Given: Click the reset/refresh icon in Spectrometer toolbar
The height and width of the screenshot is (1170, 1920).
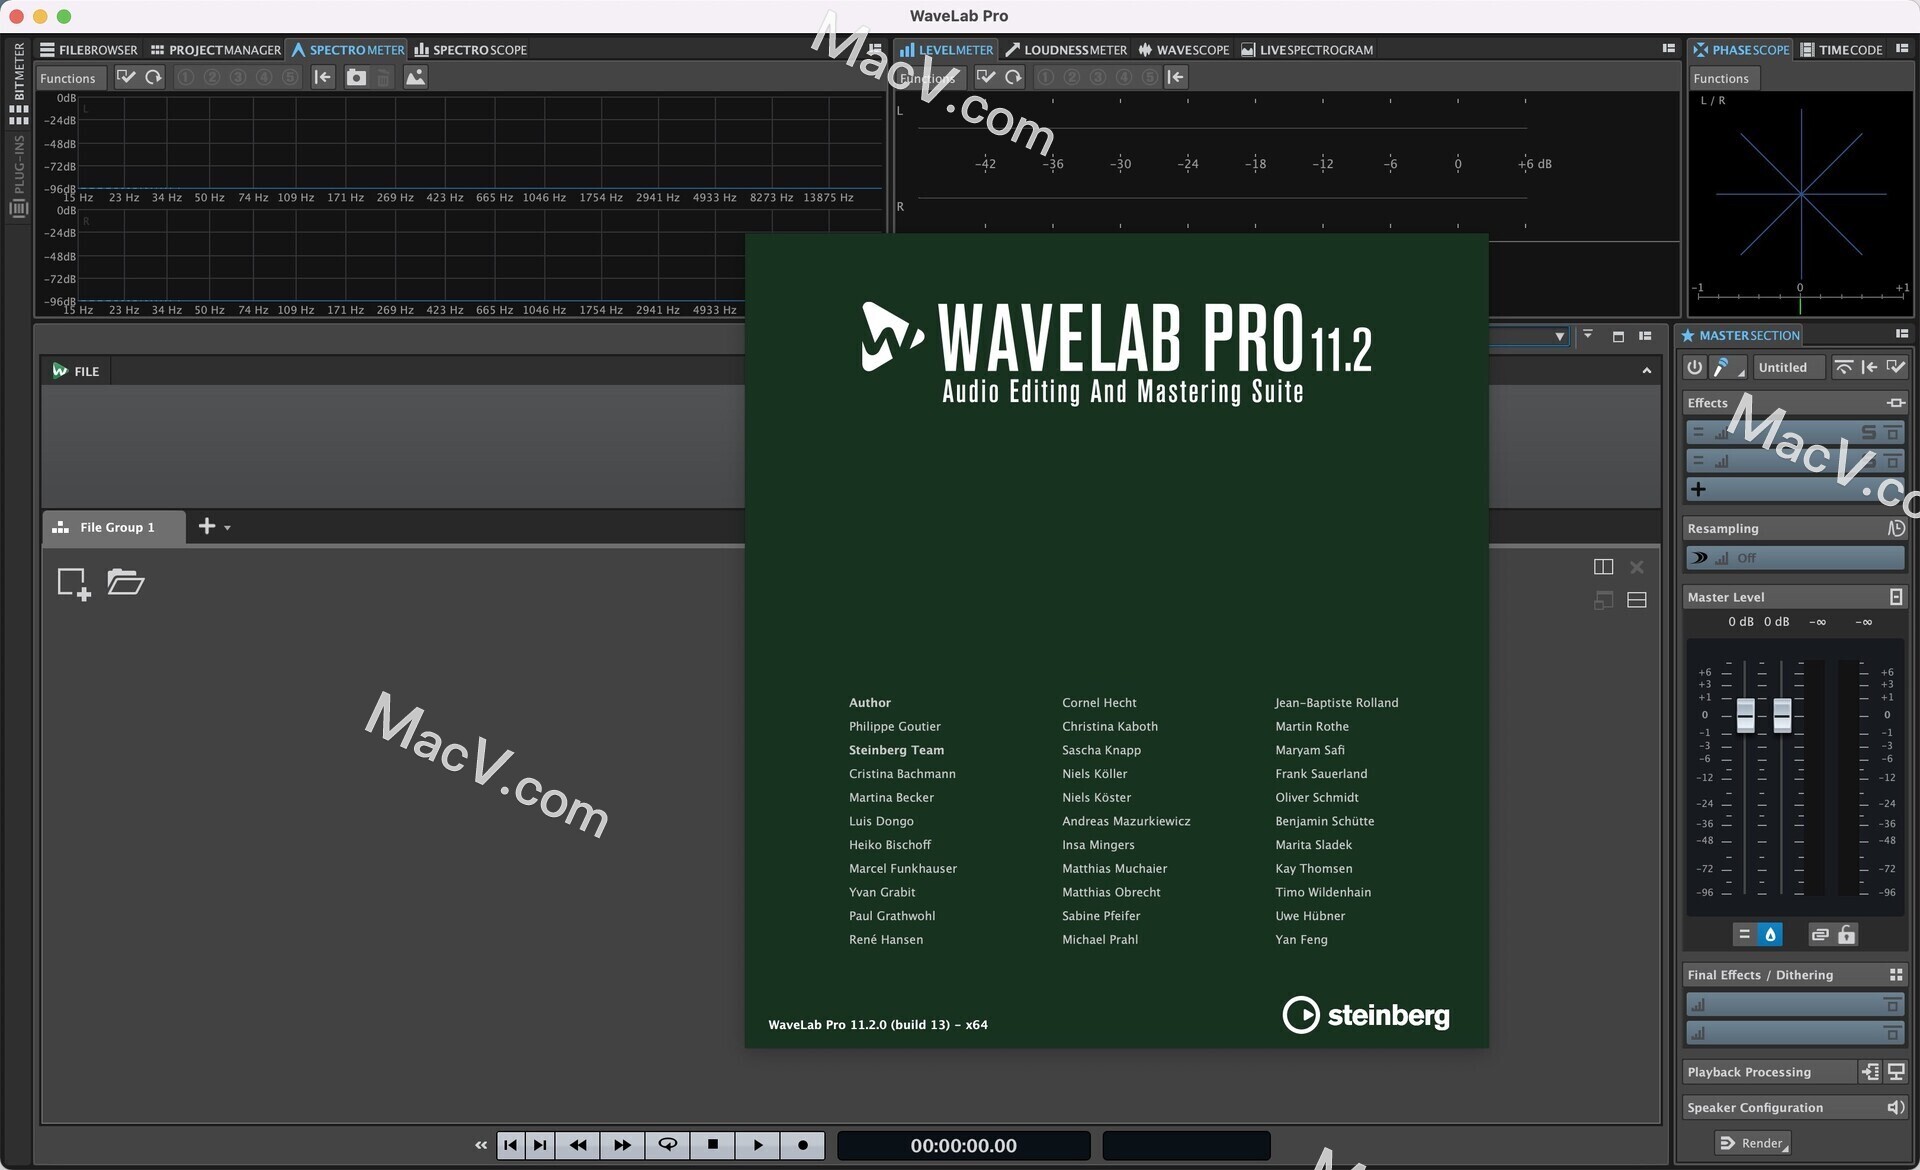Looking at the screenshot, I should pyautogui.click(x=153, y=77).
